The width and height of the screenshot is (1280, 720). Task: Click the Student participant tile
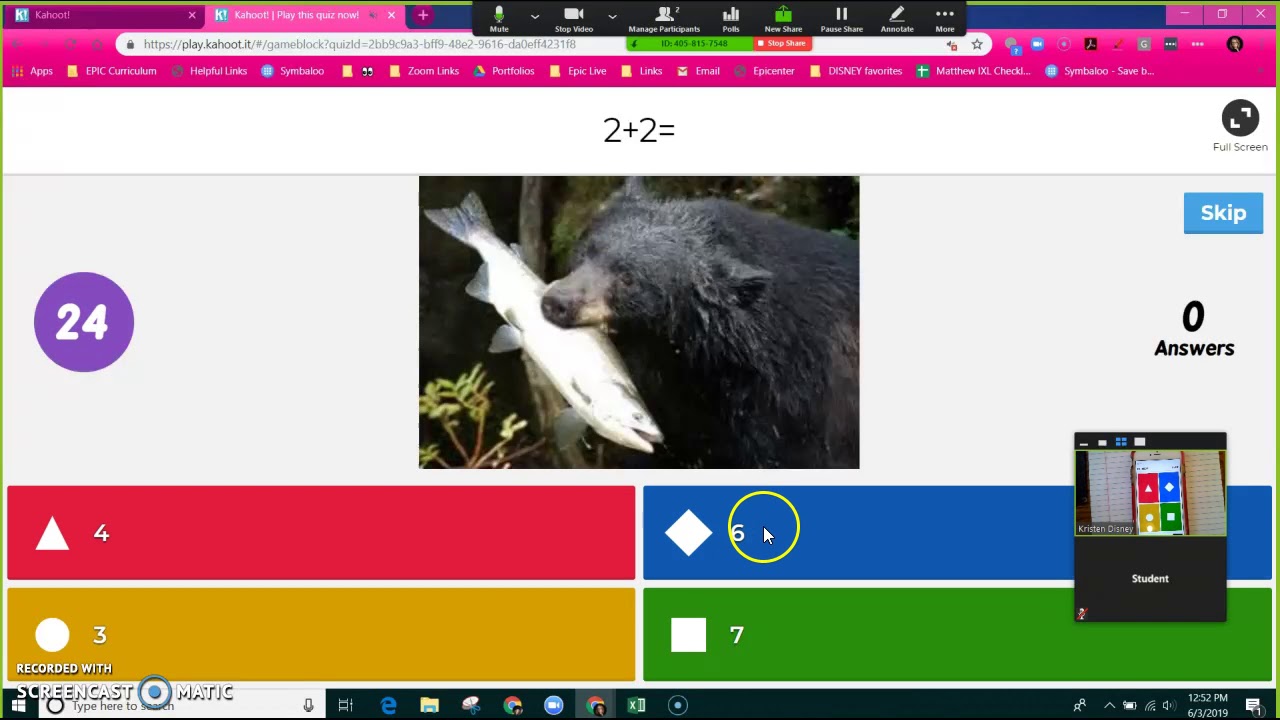click(x=1150, y=579)
